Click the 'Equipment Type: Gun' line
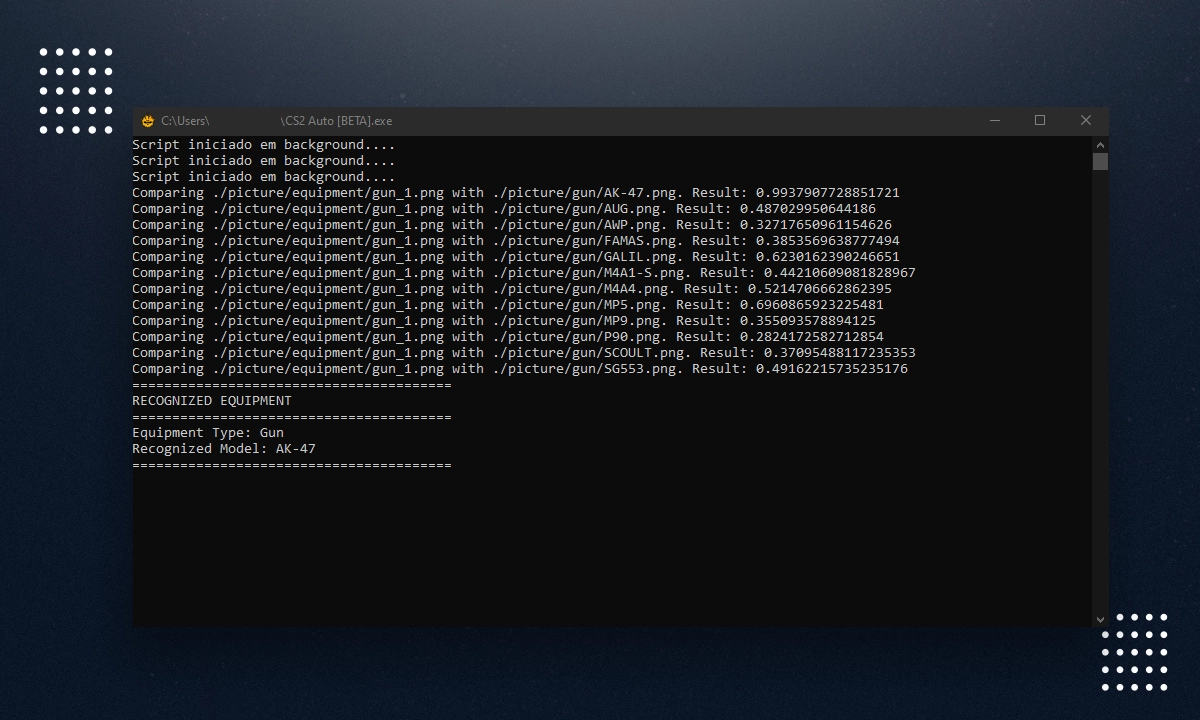This screenshot has width=1200, height=720. click(208, 433)
